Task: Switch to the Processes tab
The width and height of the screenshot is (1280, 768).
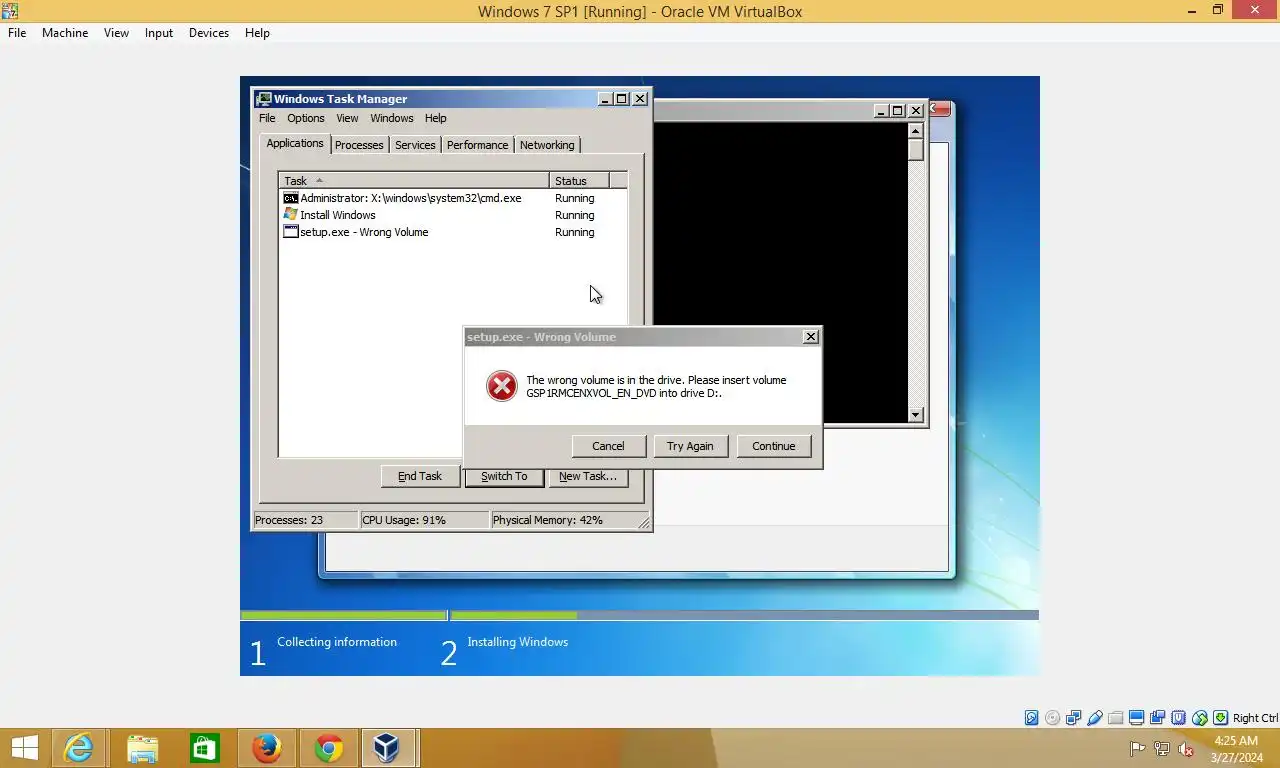Action: [359, 145]
